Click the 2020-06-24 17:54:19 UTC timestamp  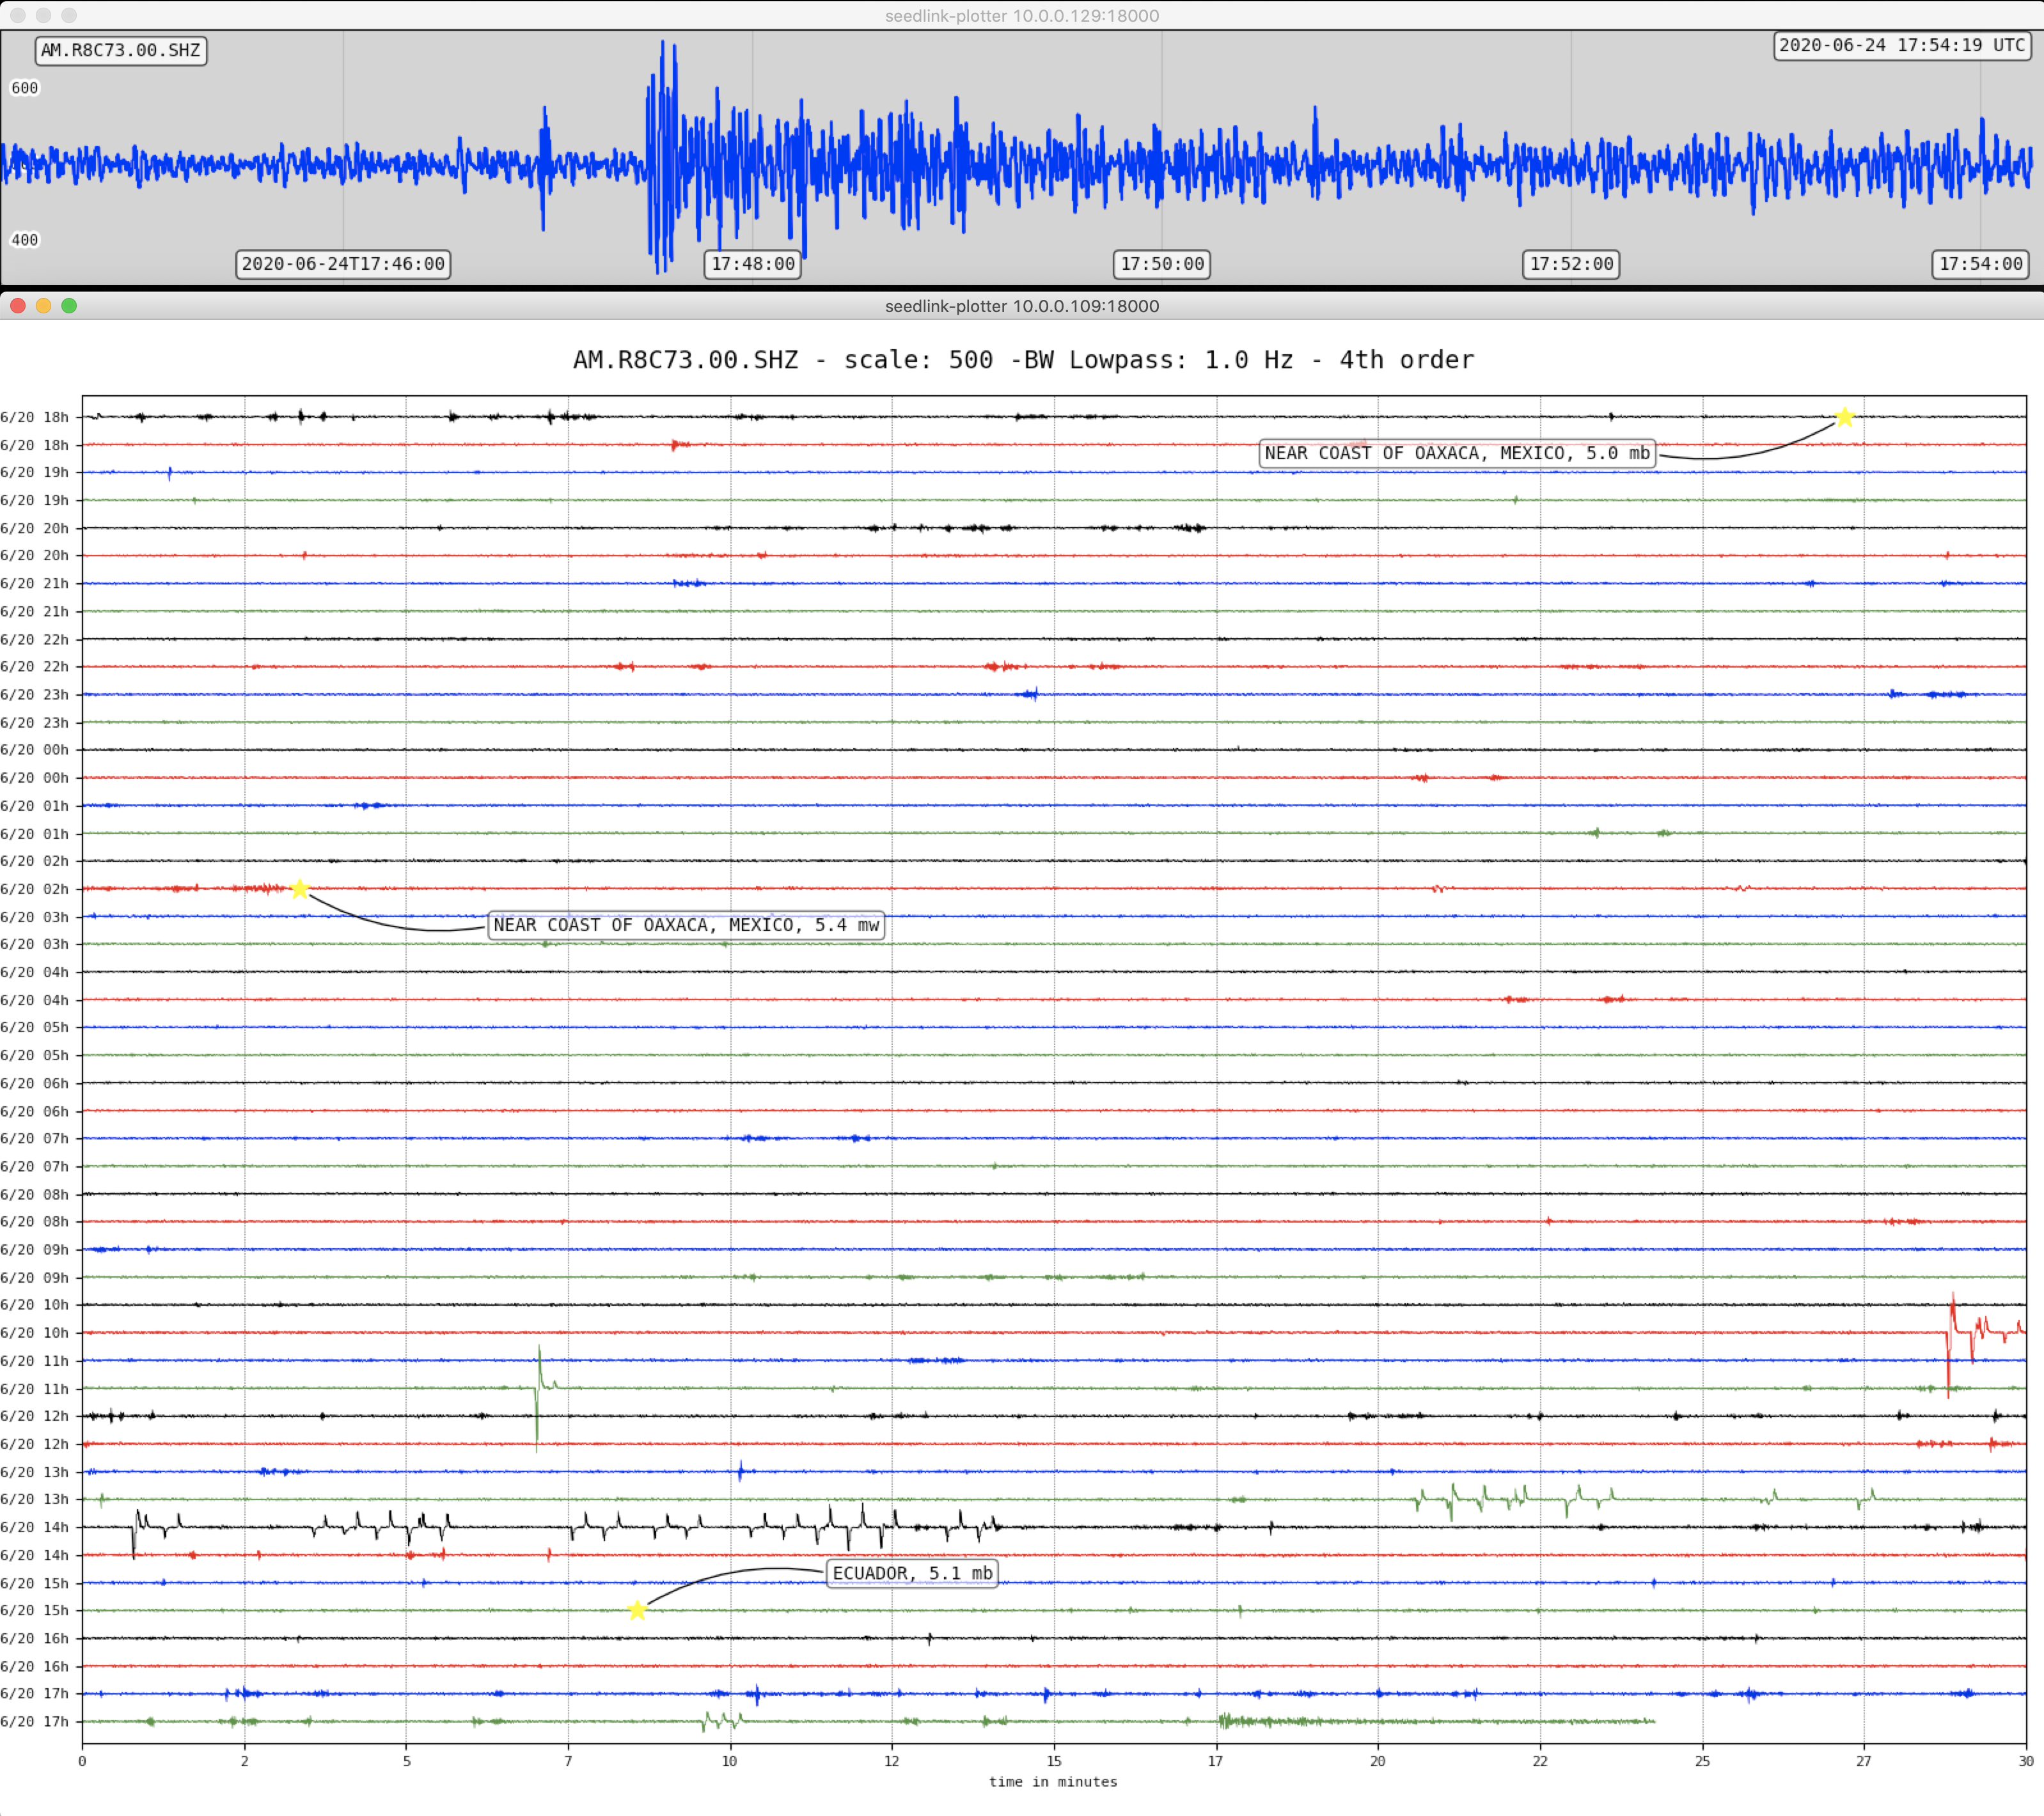[1902, 45]
